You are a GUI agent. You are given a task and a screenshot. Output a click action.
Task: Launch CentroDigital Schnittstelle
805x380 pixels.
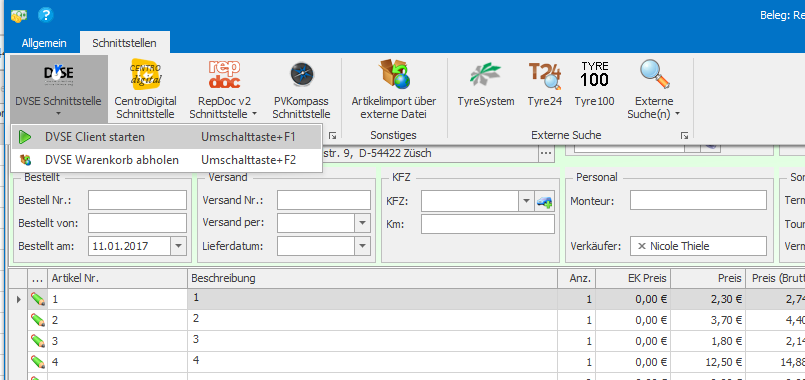tap(145, 88)
